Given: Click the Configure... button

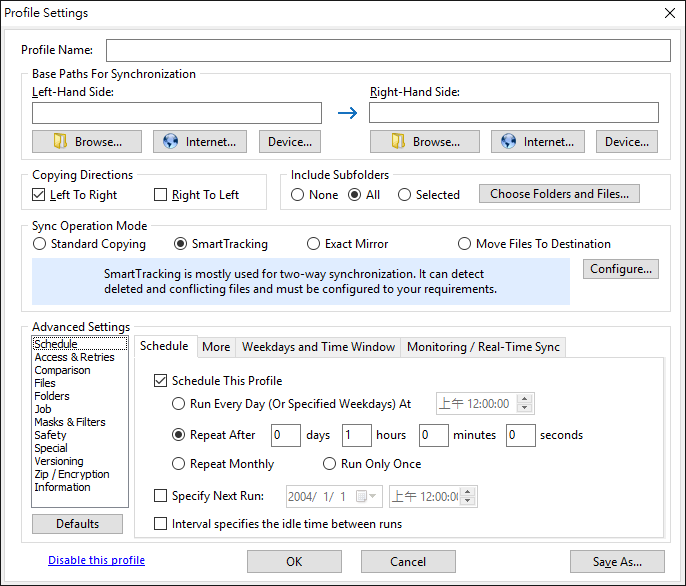Looking at the screenshot, I should (x=621, y=269).
